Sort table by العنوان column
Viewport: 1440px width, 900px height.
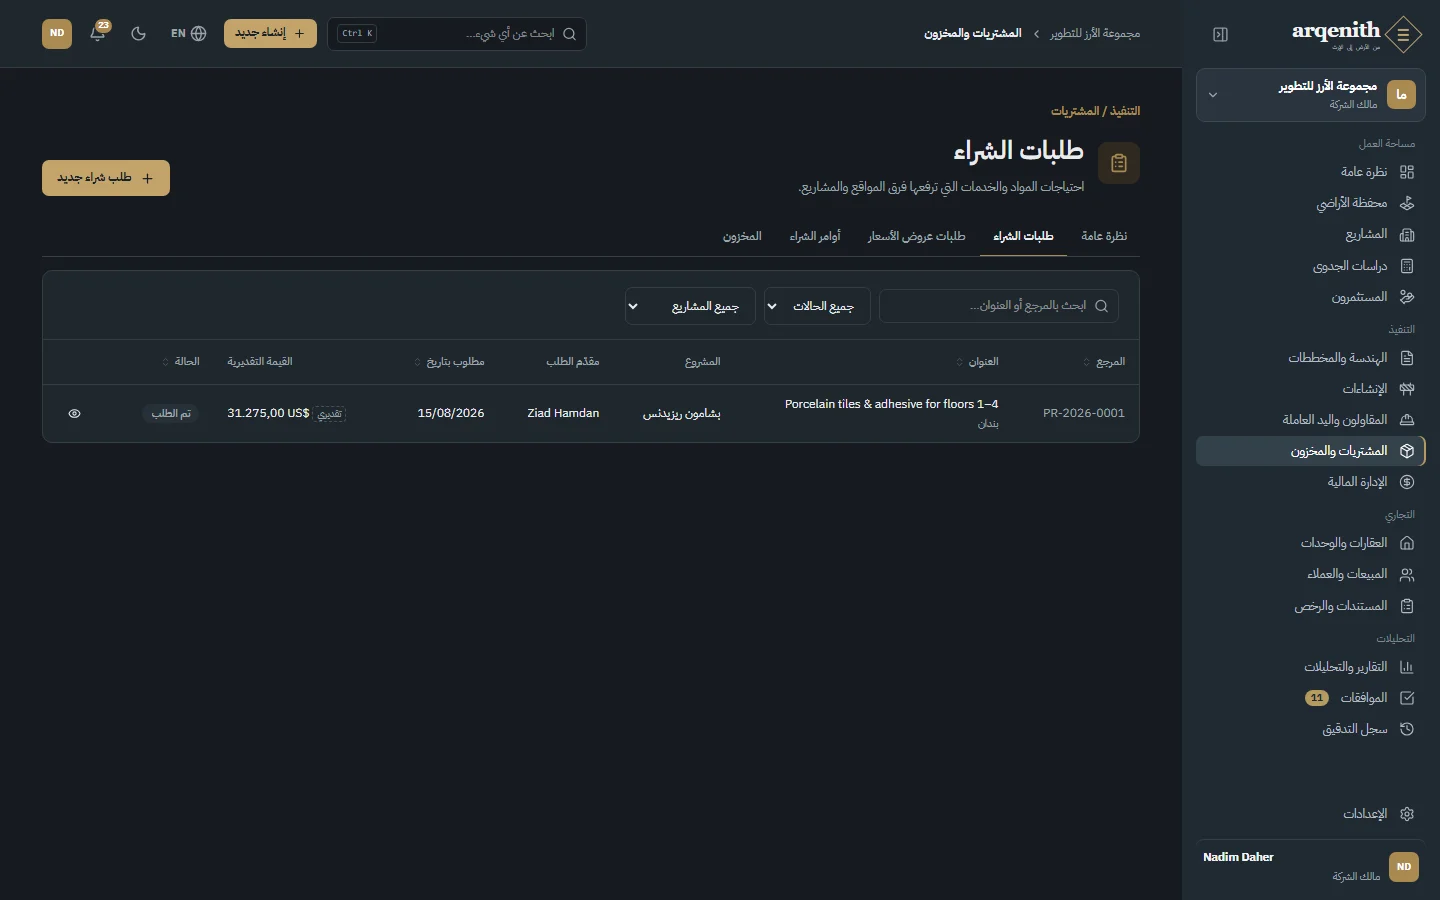(977, 362)
